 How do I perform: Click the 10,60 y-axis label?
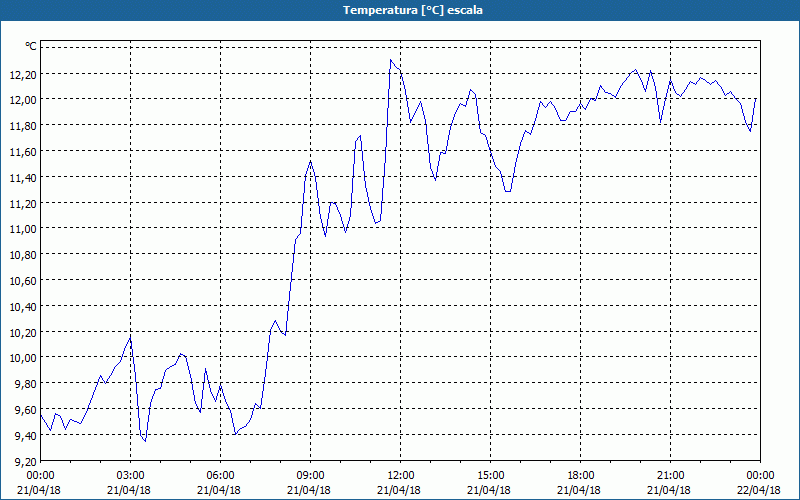[x=23, y=281]
